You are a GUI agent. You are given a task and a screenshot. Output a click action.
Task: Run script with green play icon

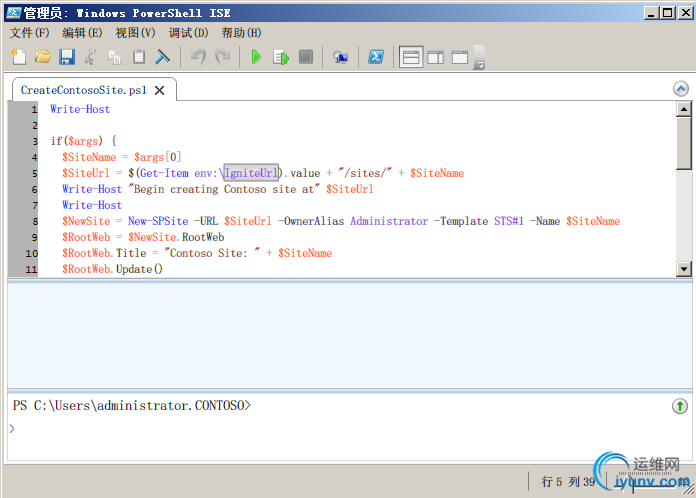256,57
